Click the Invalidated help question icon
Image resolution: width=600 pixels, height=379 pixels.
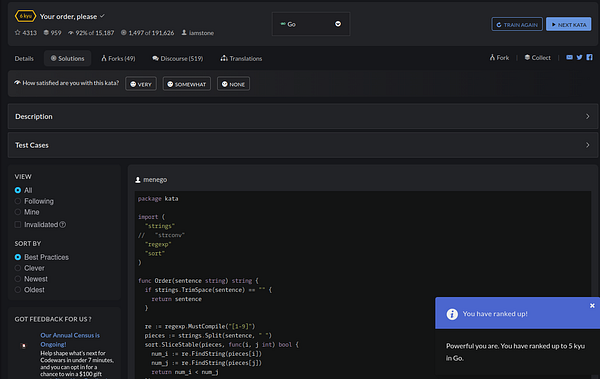62,225
